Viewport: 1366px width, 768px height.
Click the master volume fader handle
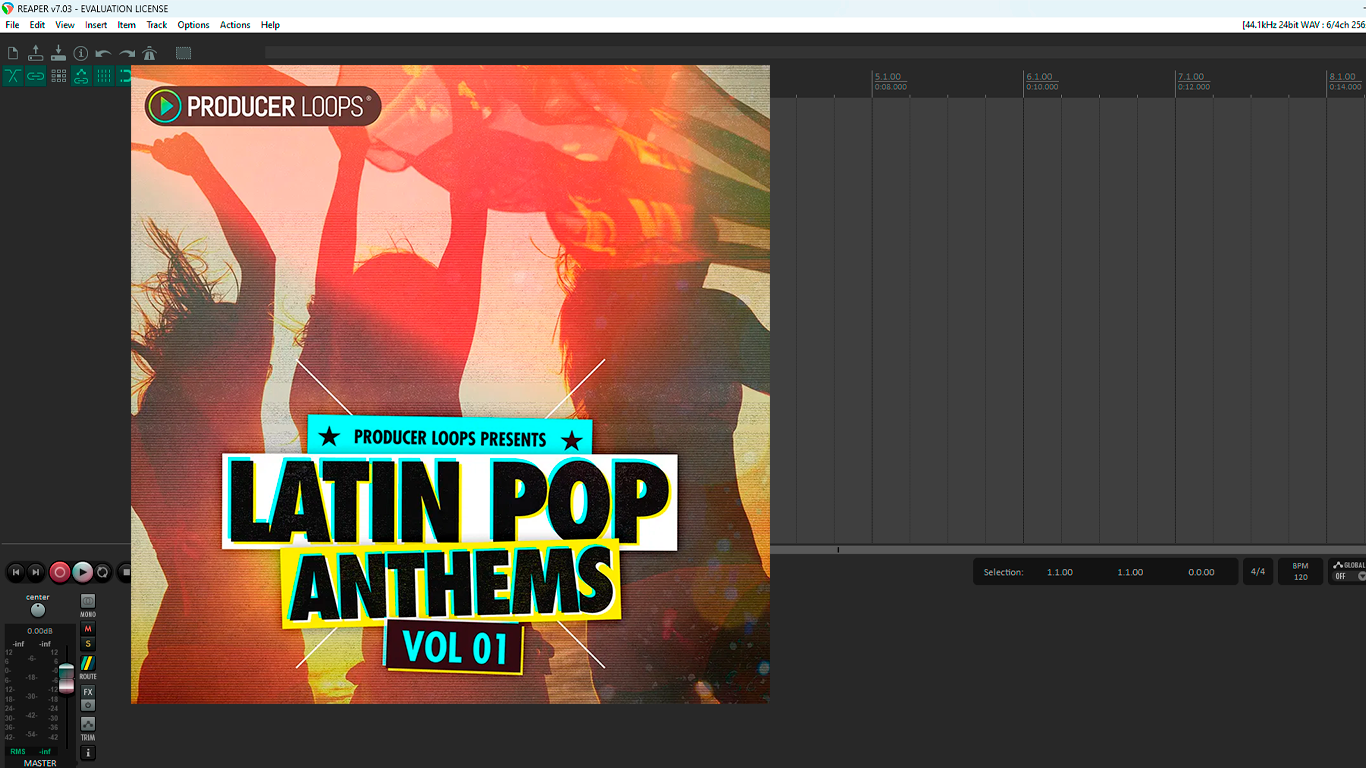tap(66, 677)
